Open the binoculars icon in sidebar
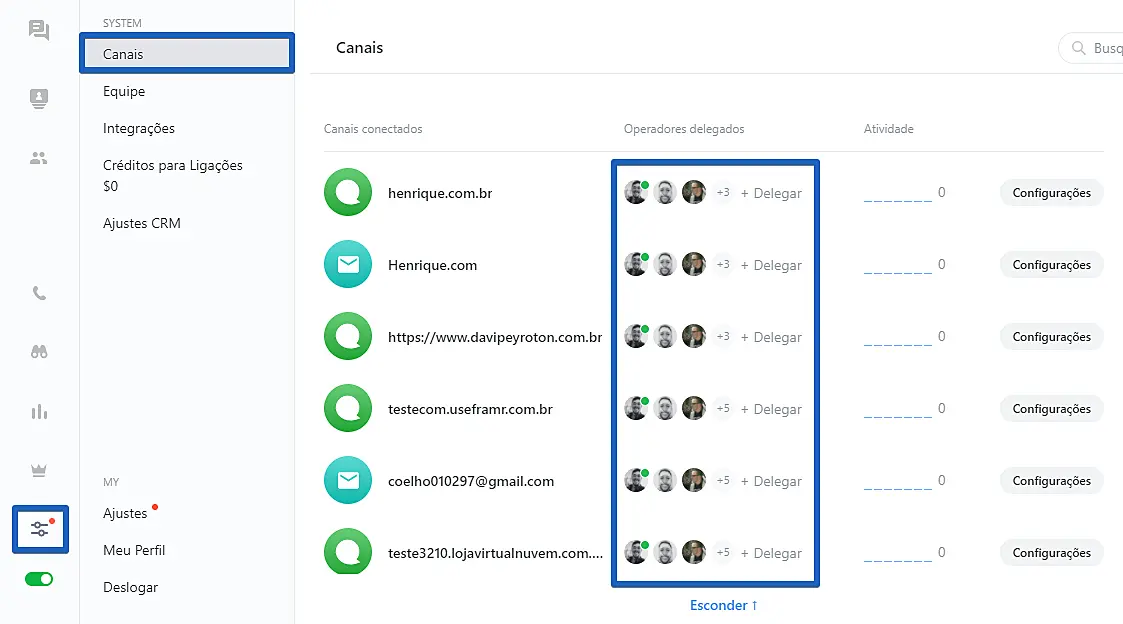Screen dimensions: 1123x624 39,352
